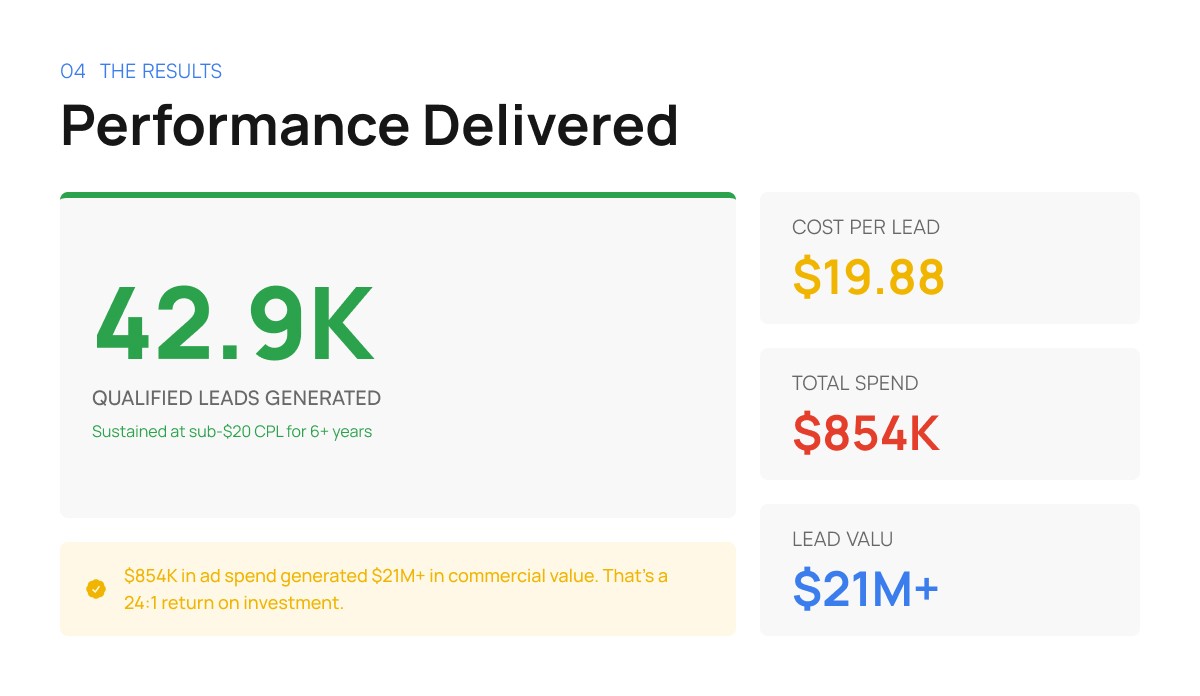1200x696 pixels.
Task: Click the $854K red value
Action: [x=866, y=432]
